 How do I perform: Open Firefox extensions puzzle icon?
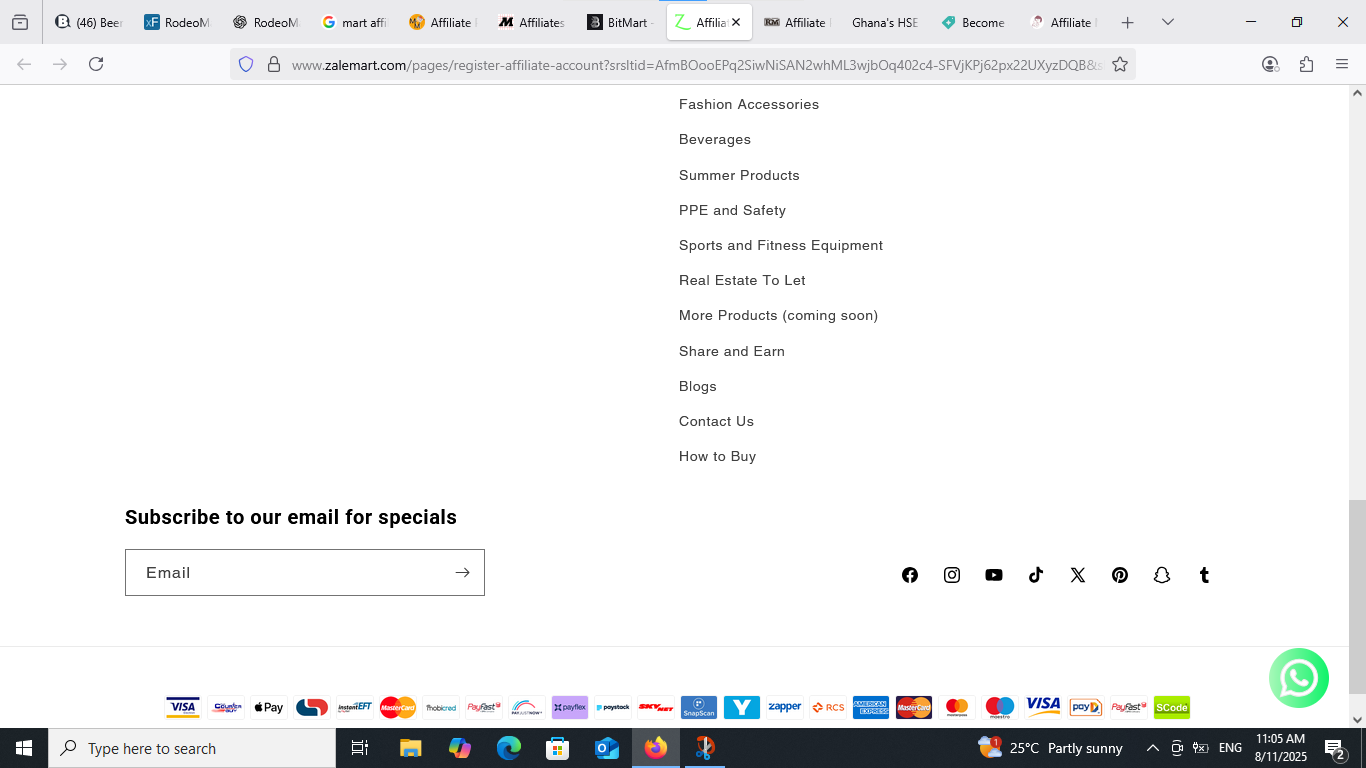click(1306, 64)
